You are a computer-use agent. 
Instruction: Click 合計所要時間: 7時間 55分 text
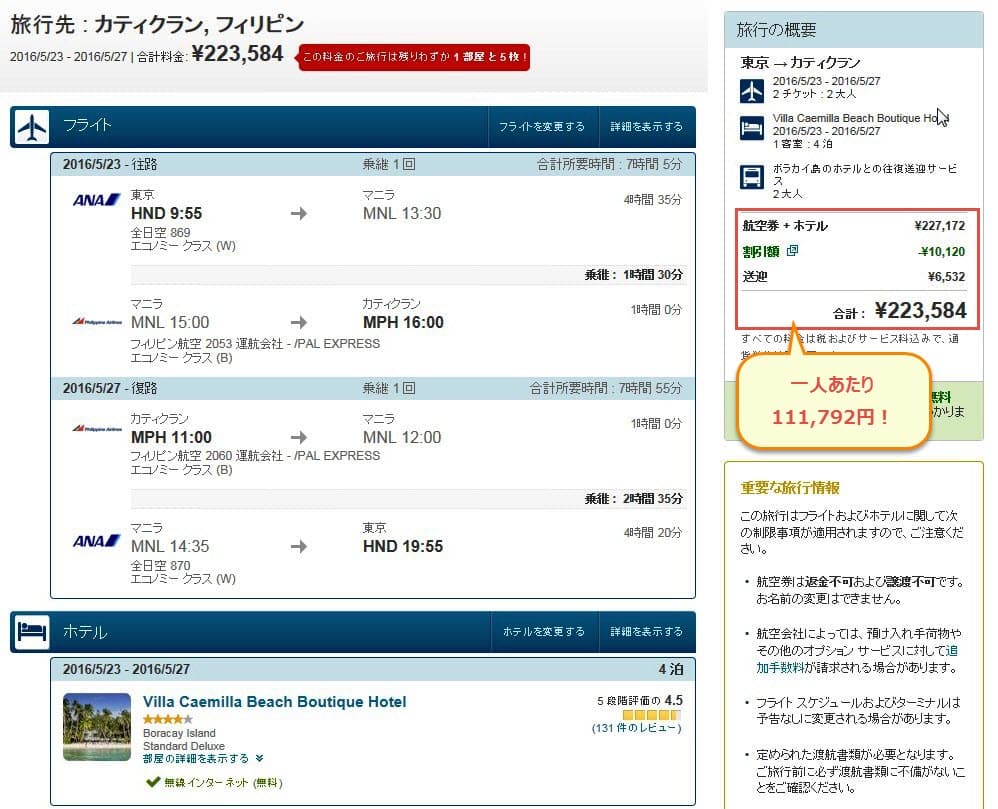(x=606, y=388)
